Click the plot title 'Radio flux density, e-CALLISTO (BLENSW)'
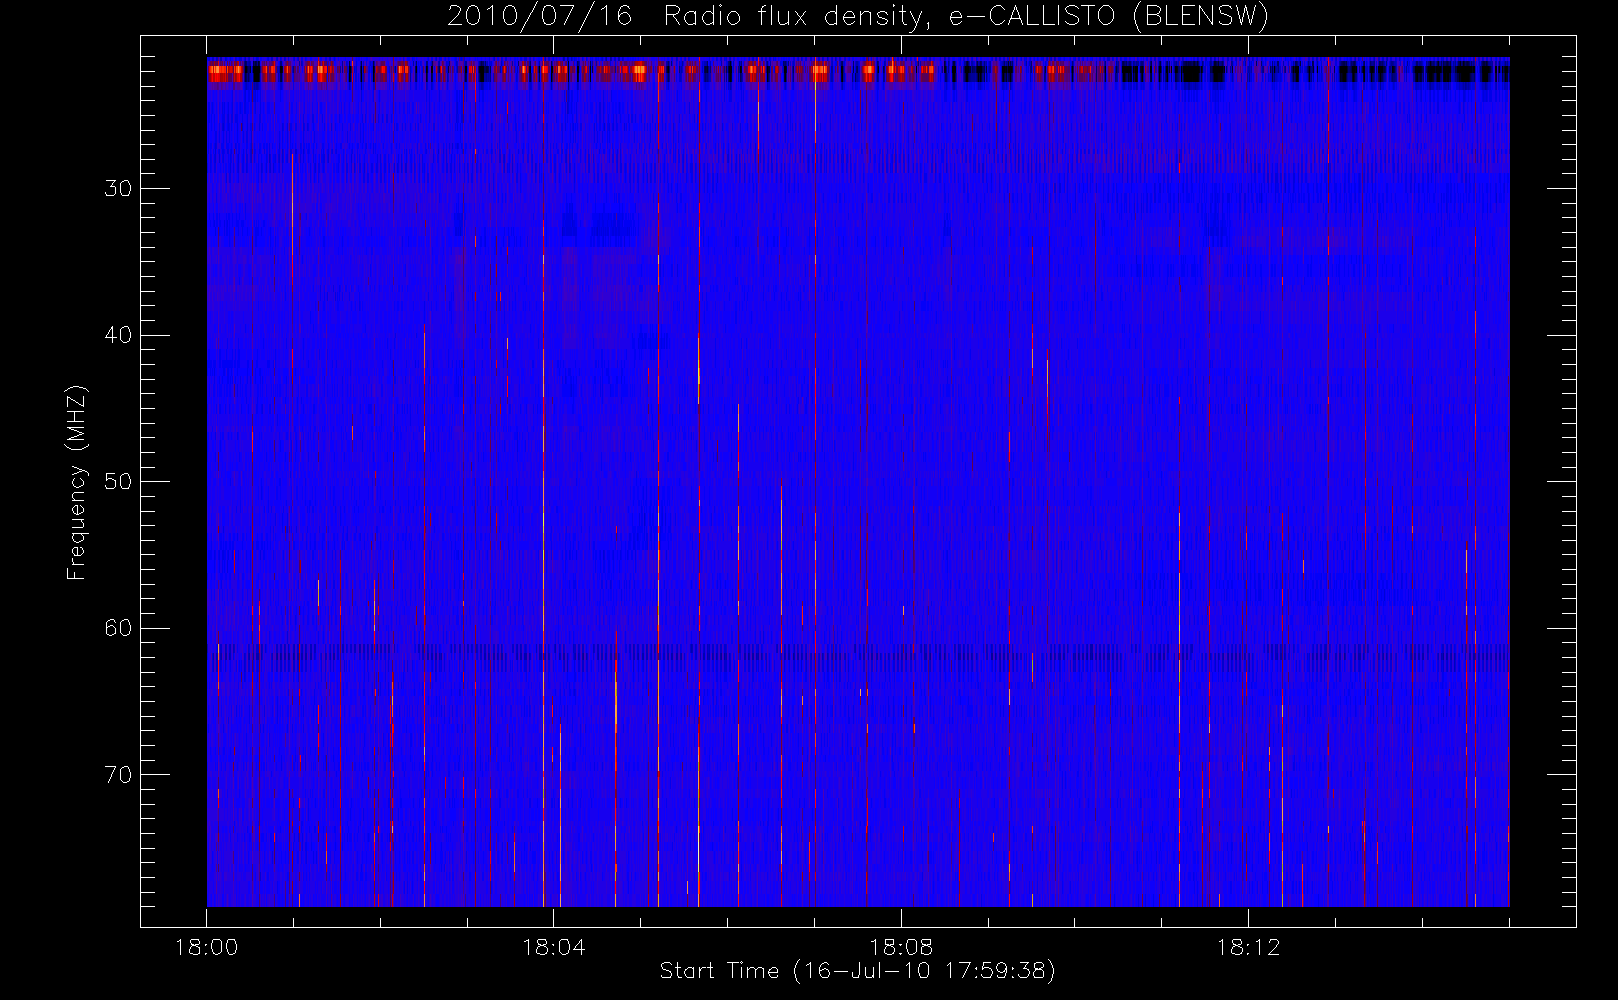 click(966, 17)
